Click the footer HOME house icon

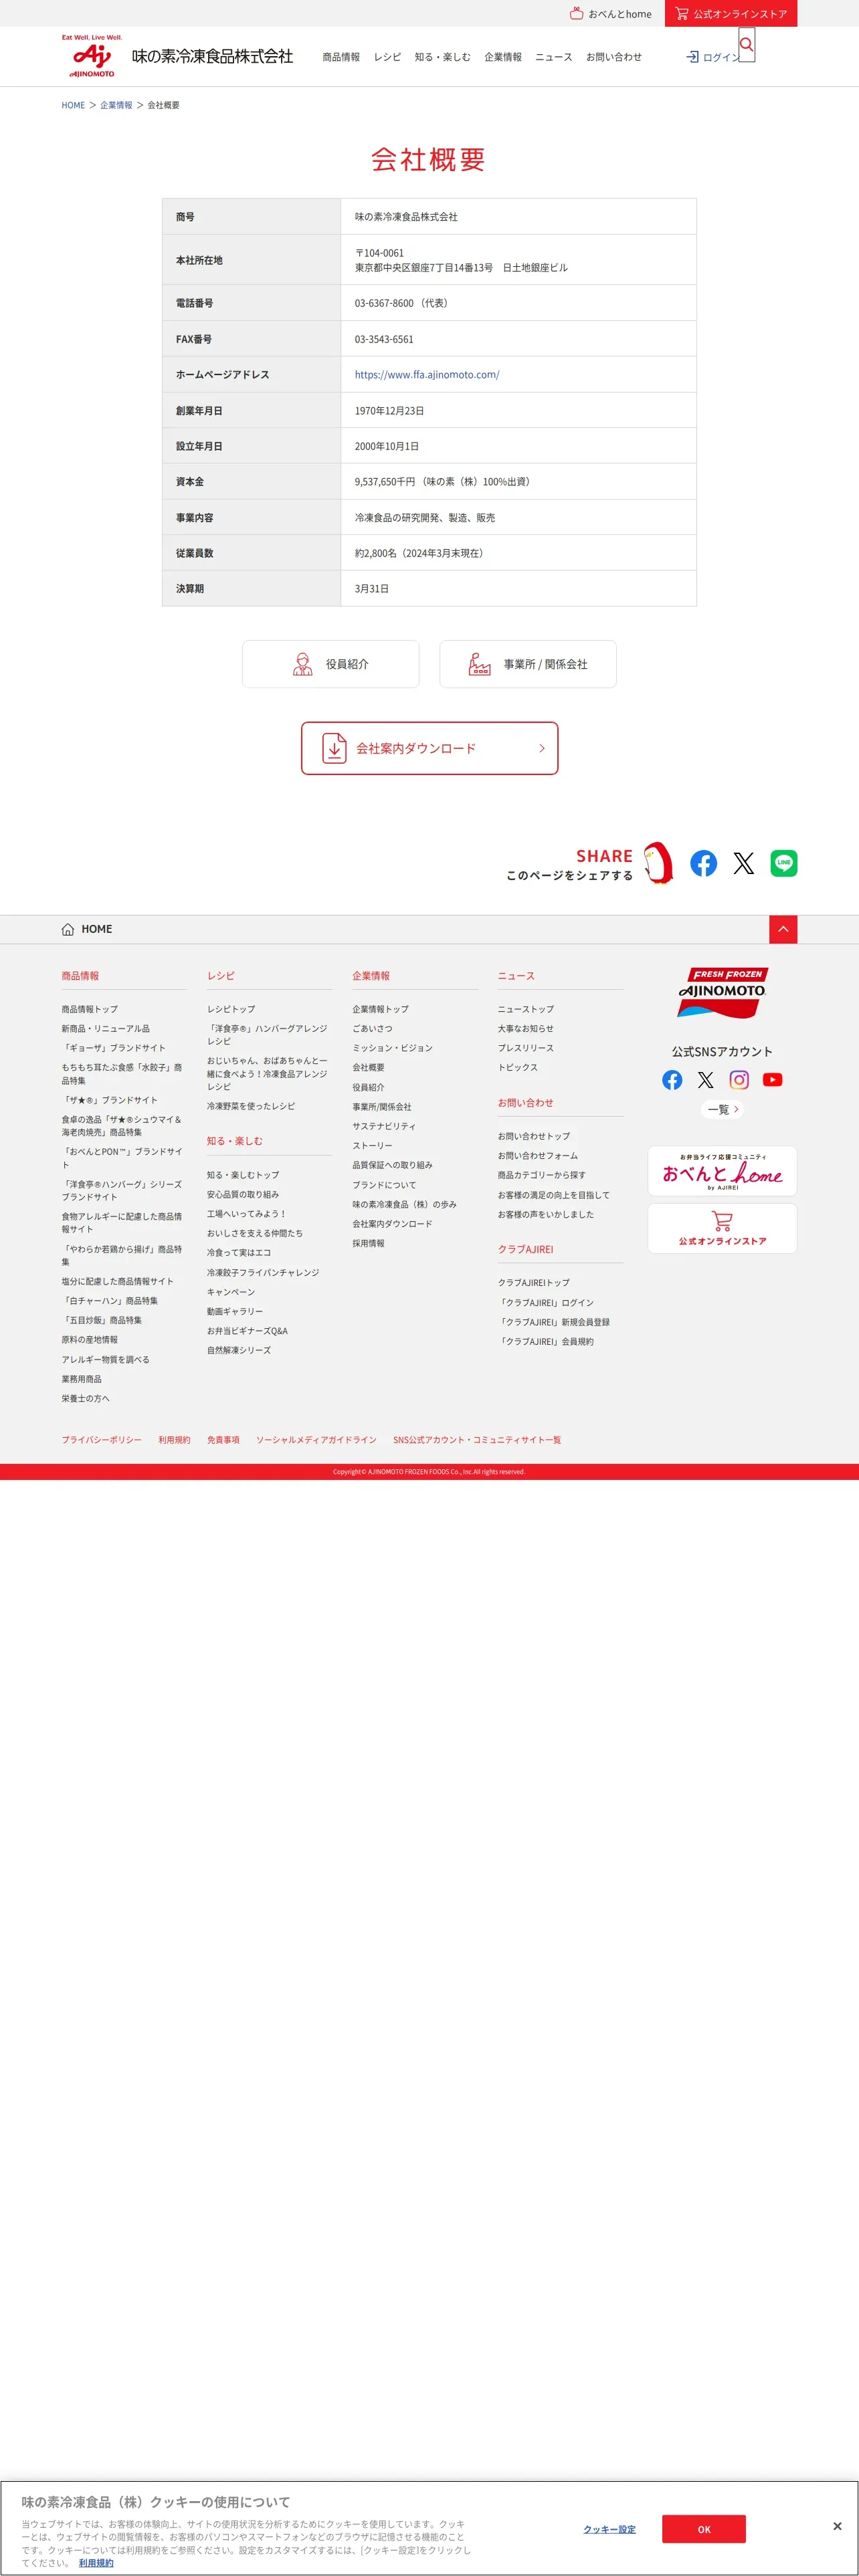click(68, 929)
